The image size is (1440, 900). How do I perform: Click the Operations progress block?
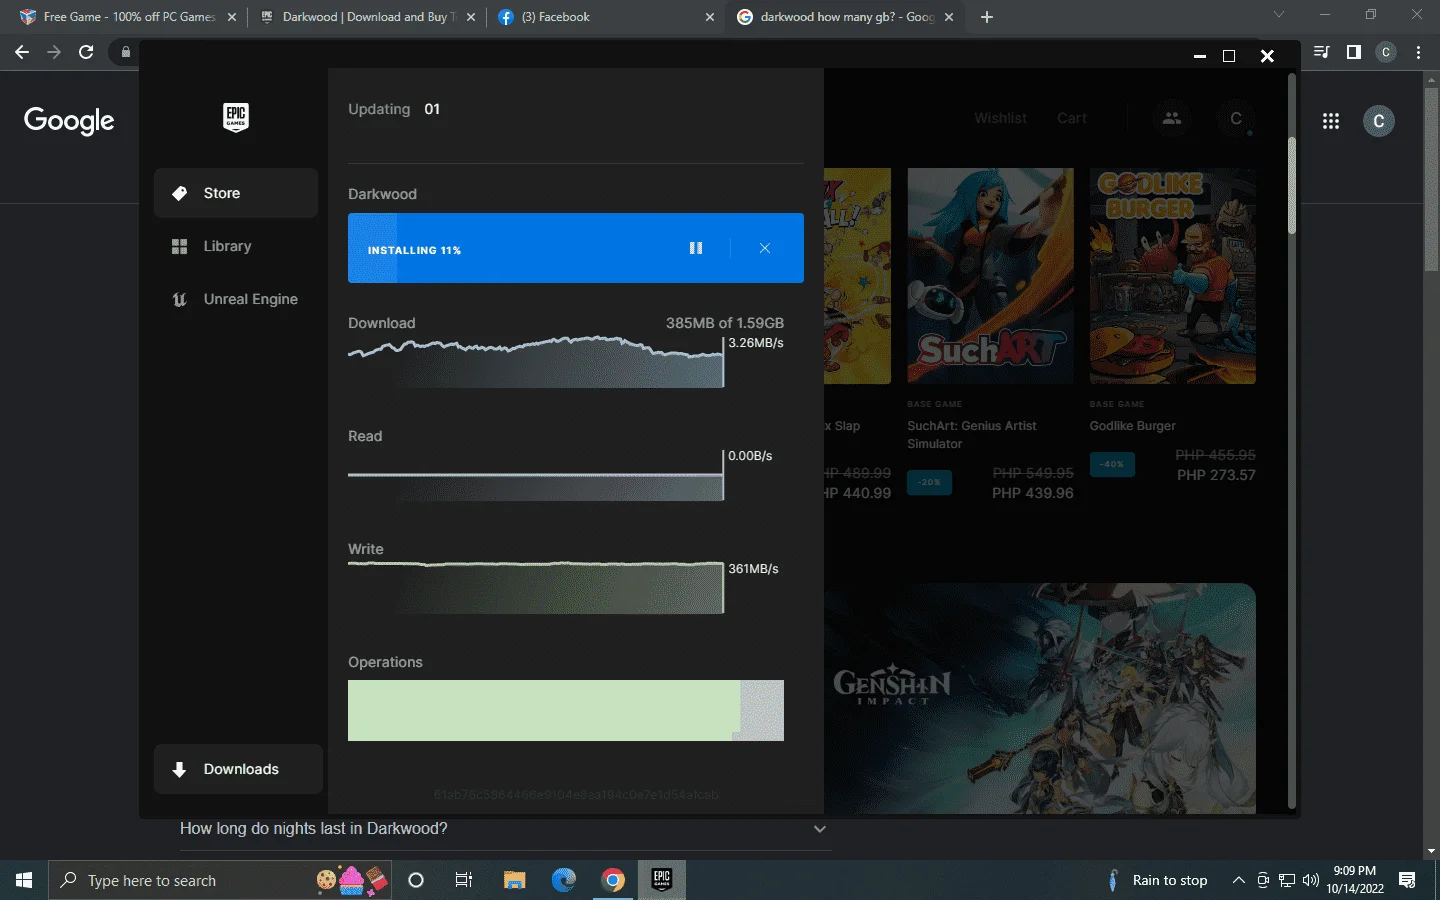pyautogui.click(x=566, y=710)
